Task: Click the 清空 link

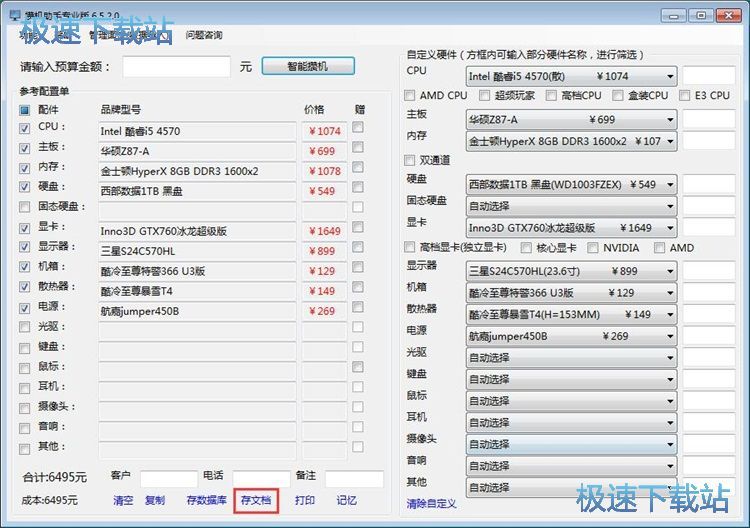Action: click(123, 500)
